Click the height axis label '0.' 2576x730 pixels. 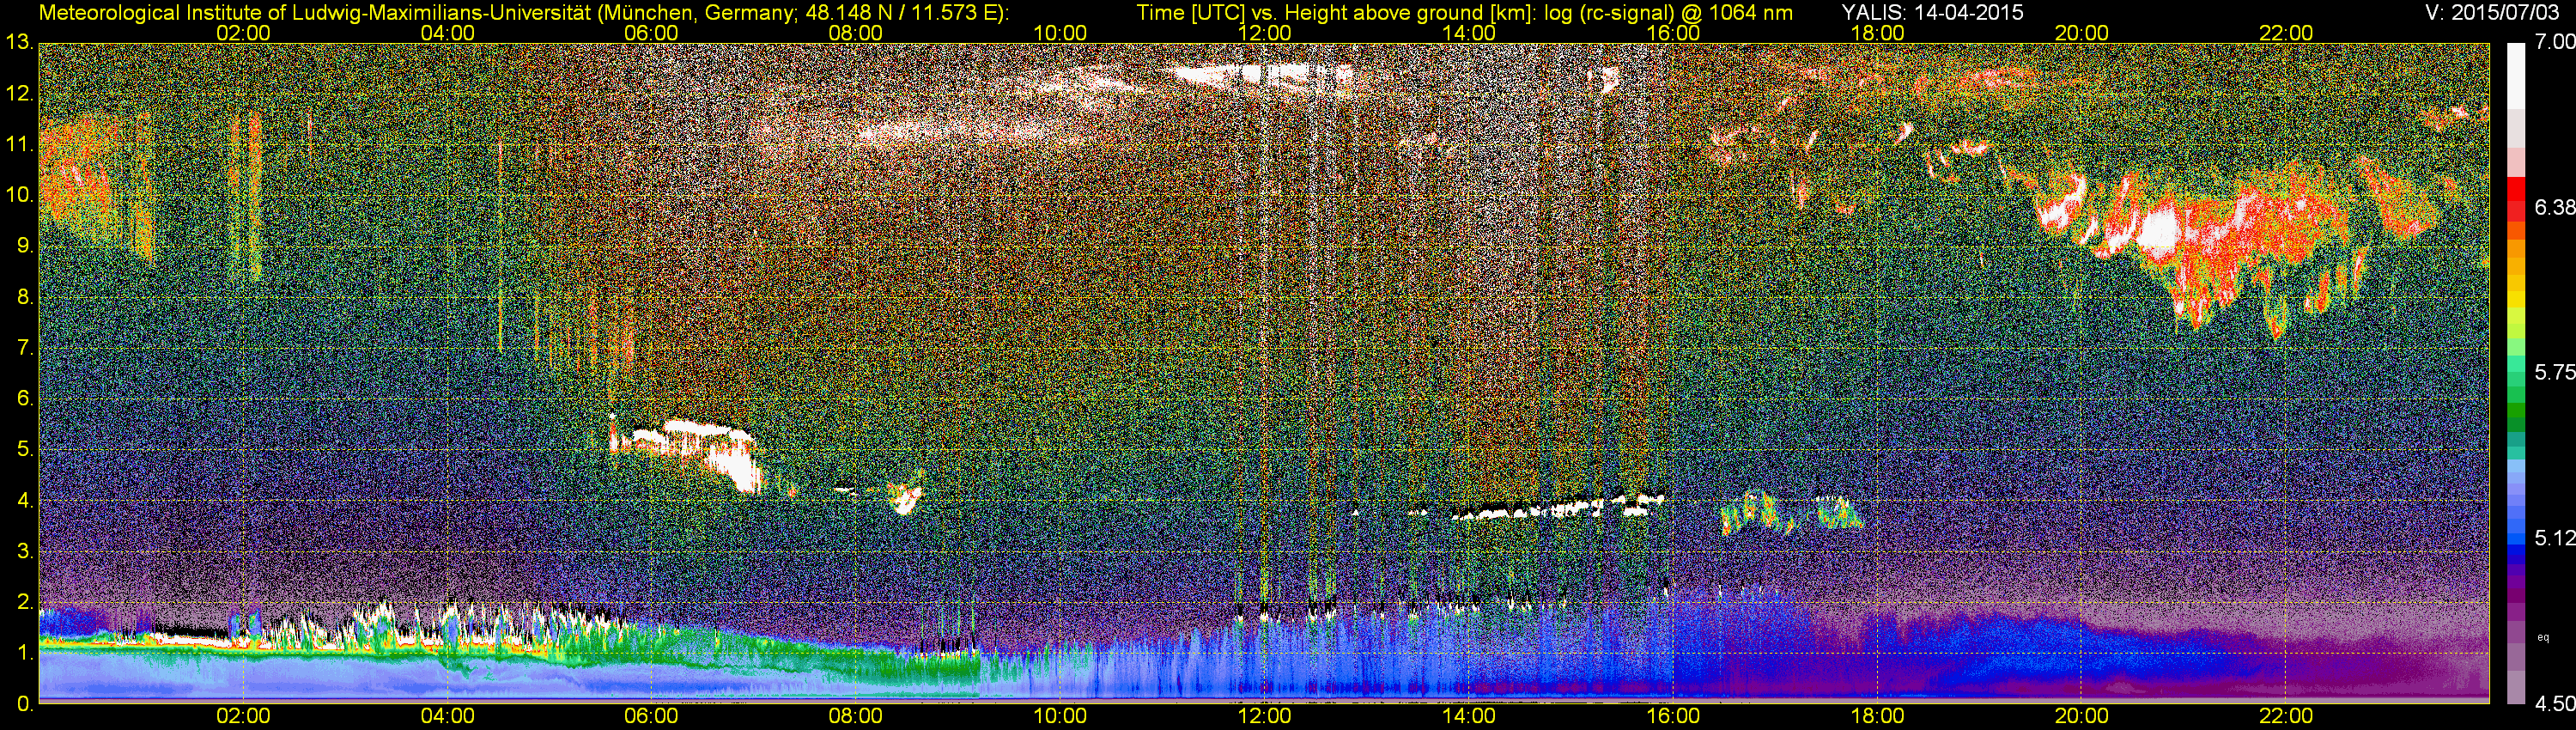coord(24,703)
